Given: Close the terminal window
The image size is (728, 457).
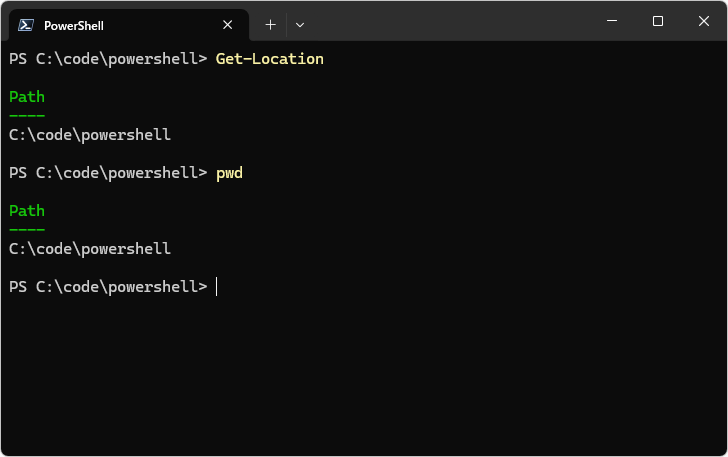Looking at the screenshot, I should click(x=703, y=21).
